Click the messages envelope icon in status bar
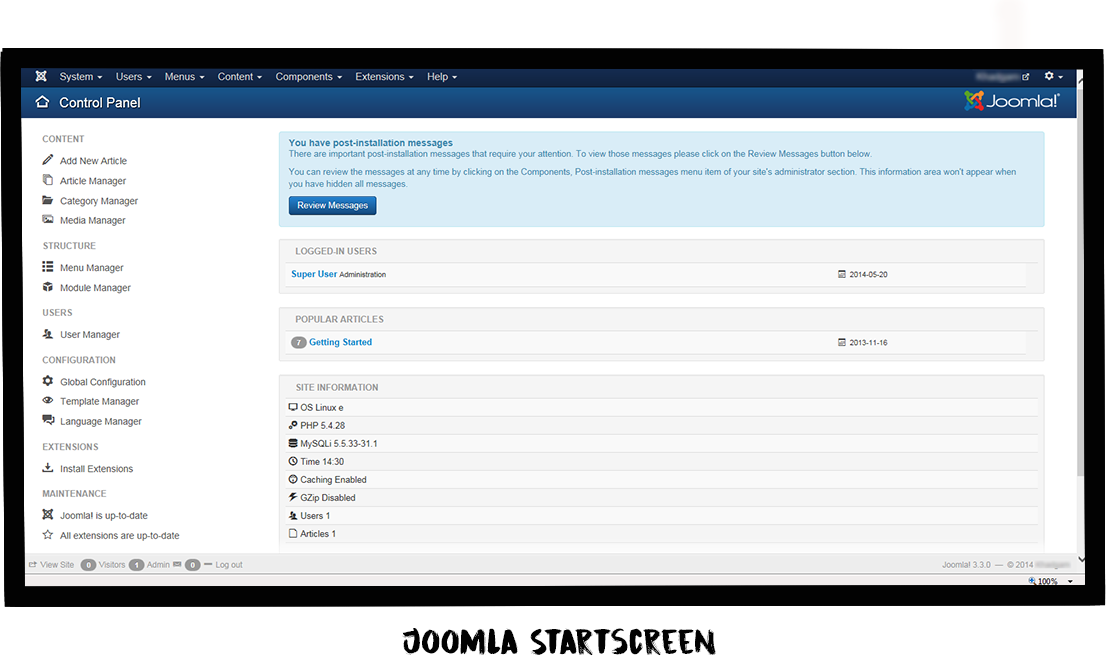This screenshot has width=1106, height=656. click(177, 564)
